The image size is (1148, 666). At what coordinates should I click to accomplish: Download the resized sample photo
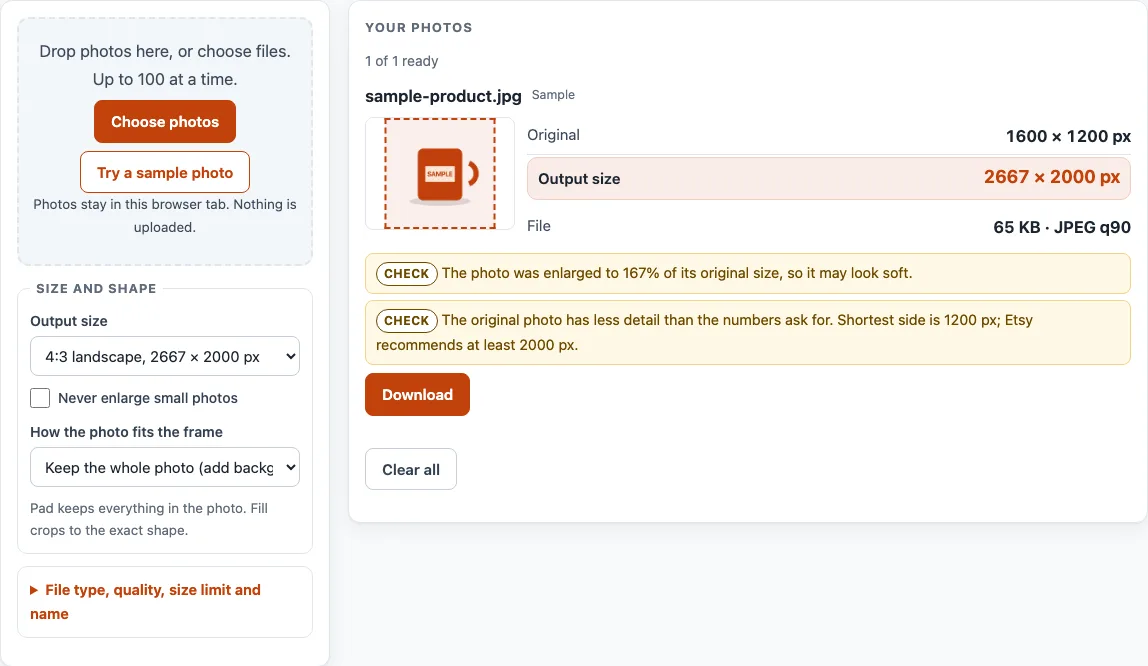[417, 394]
